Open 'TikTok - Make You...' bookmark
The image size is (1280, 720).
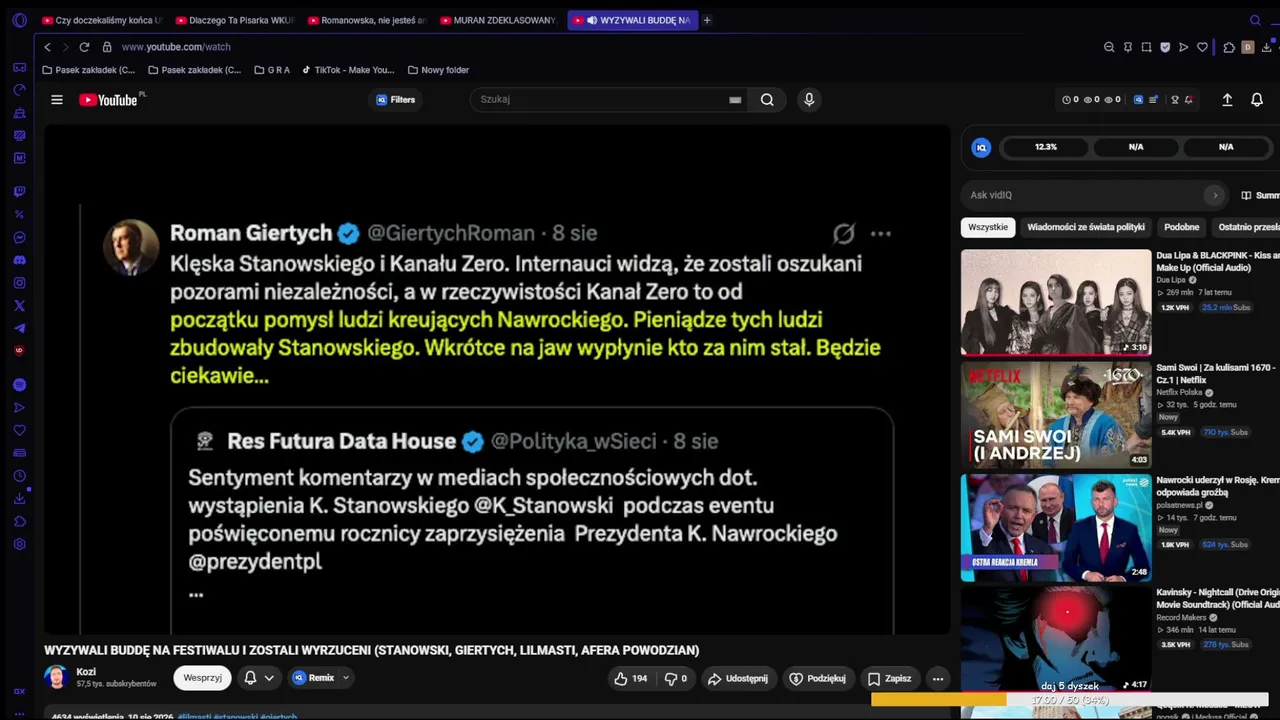(348, 70)
